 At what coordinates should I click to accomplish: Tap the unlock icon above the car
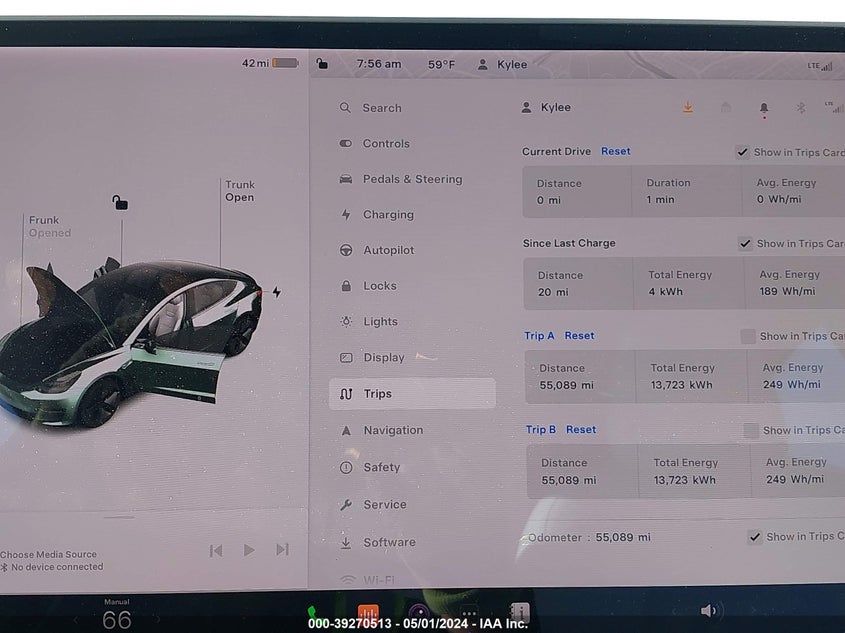pyautogui.click(x=120, y=203)
